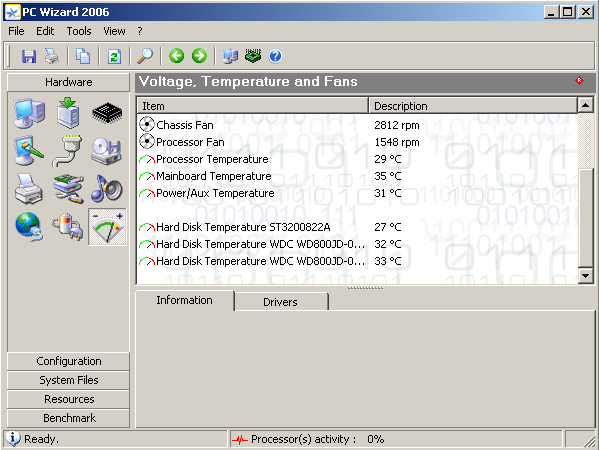Select the Hardware category button
Viewport: 599px width, 450px height.
(x=68, y=82)
